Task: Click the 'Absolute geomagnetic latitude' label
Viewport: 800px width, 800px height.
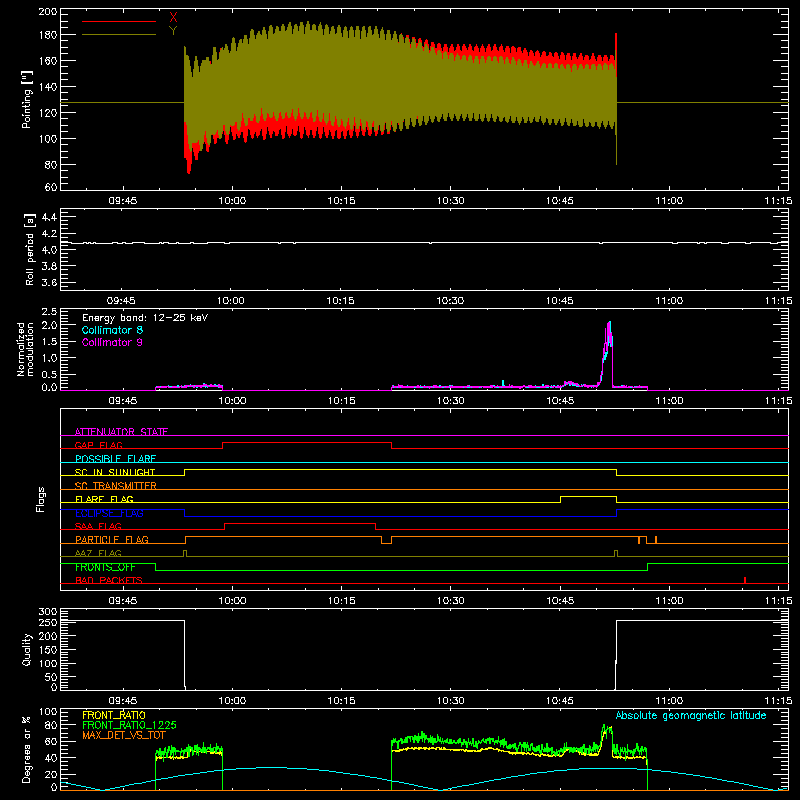Action: 691,715
